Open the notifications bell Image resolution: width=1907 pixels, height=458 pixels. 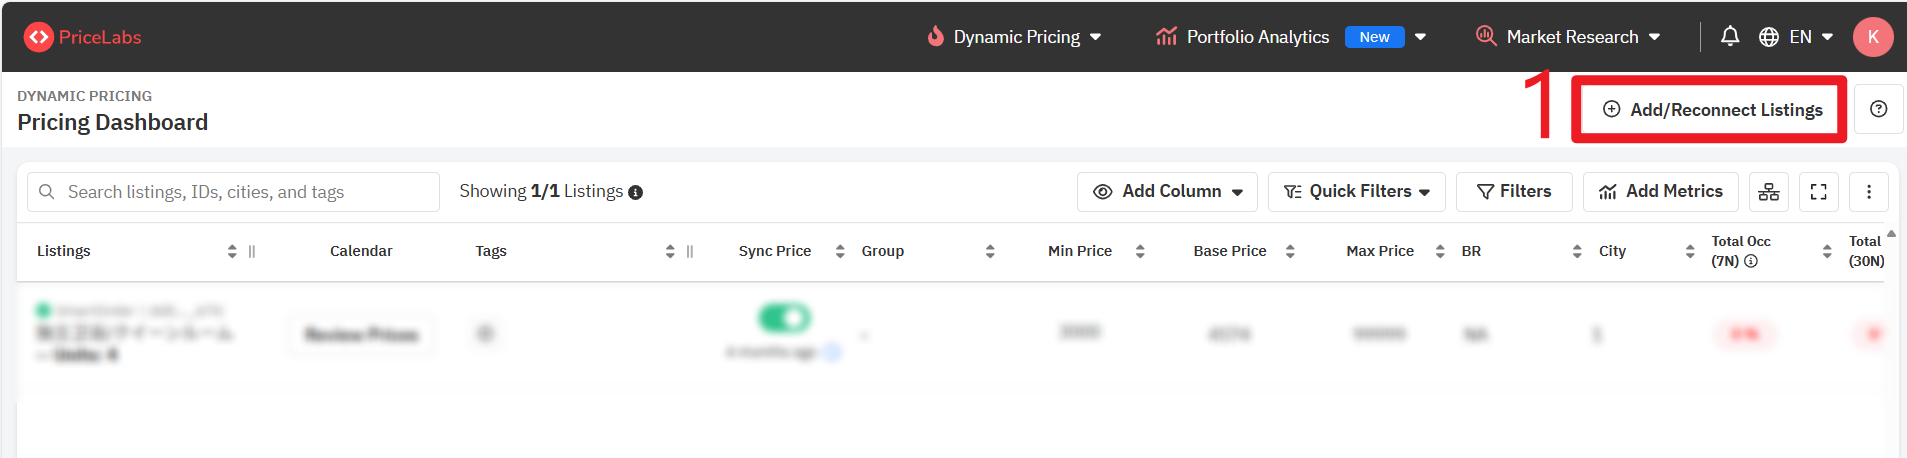click(1729, 37)
